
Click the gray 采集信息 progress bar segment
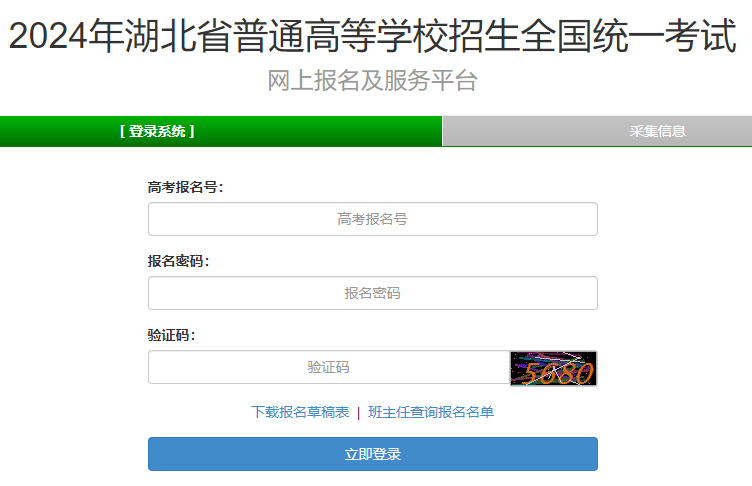[597, 131]
